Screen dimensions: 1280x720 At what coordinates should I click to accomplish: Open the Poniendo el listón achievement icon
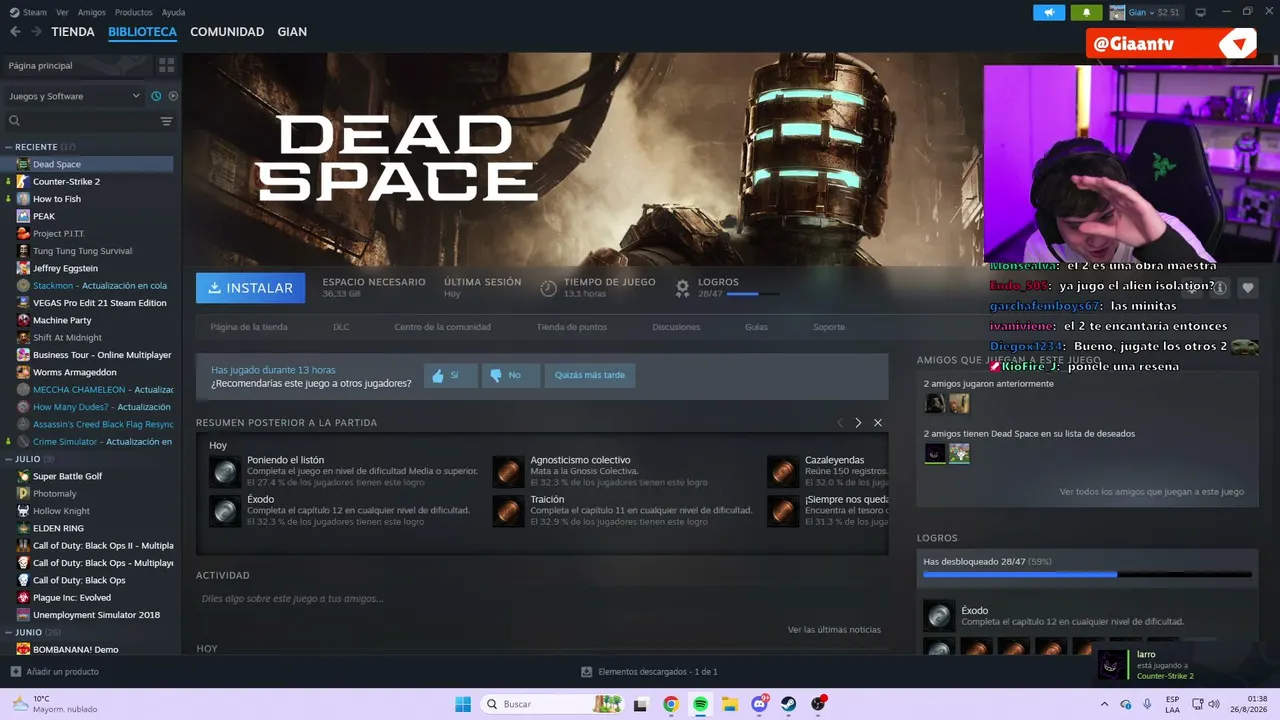225,471
